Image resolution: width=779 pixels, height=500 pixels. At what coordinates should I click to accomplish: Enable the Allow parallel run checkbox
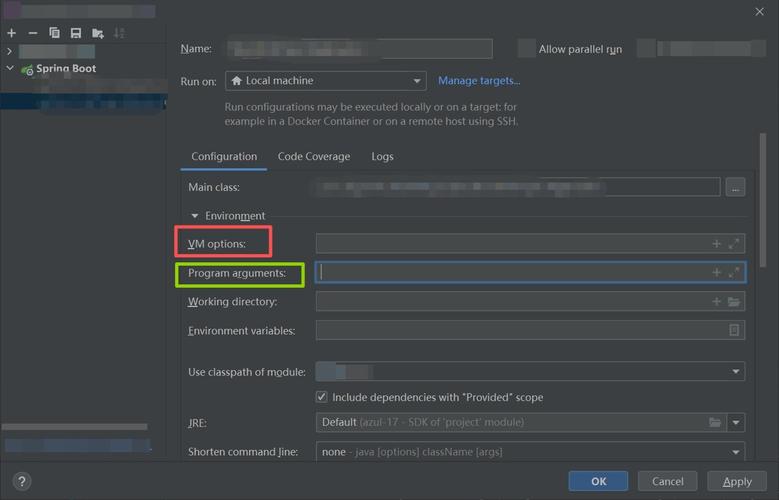526,49
